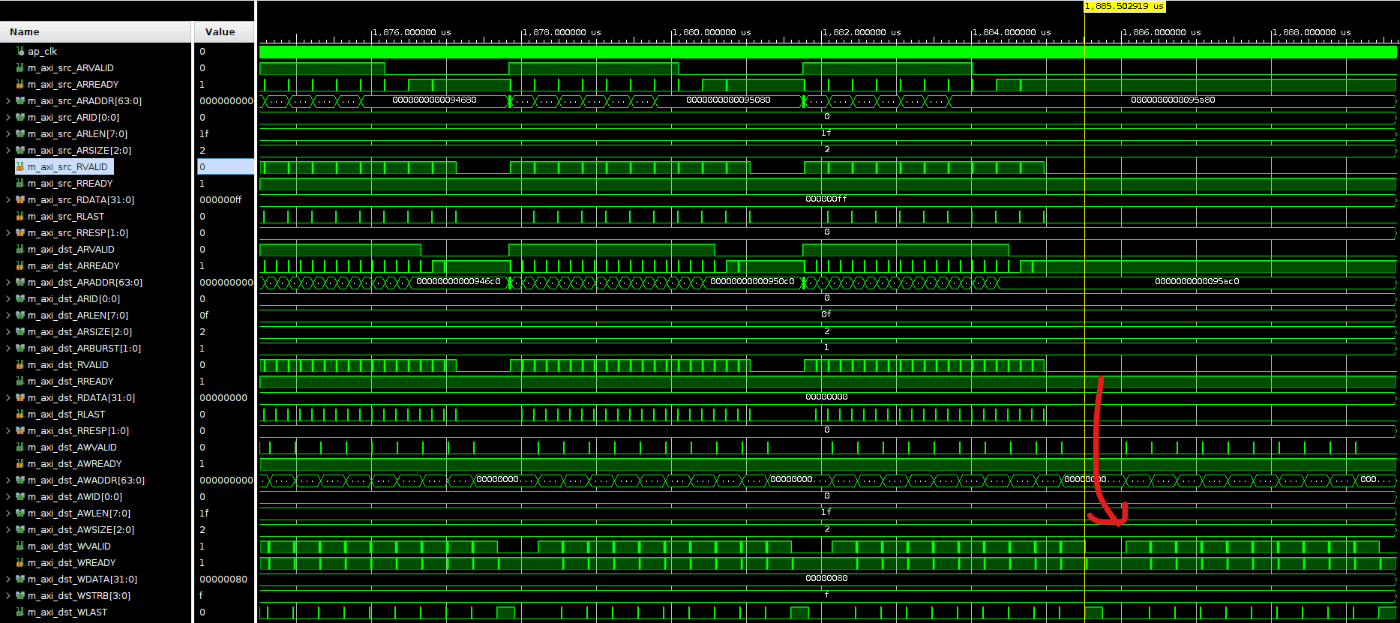The height and width of the screenshot is (623, 1400).
Task: Click the bus icon of m_axi_src_ARADDR[63:0]
Action: 21,100
